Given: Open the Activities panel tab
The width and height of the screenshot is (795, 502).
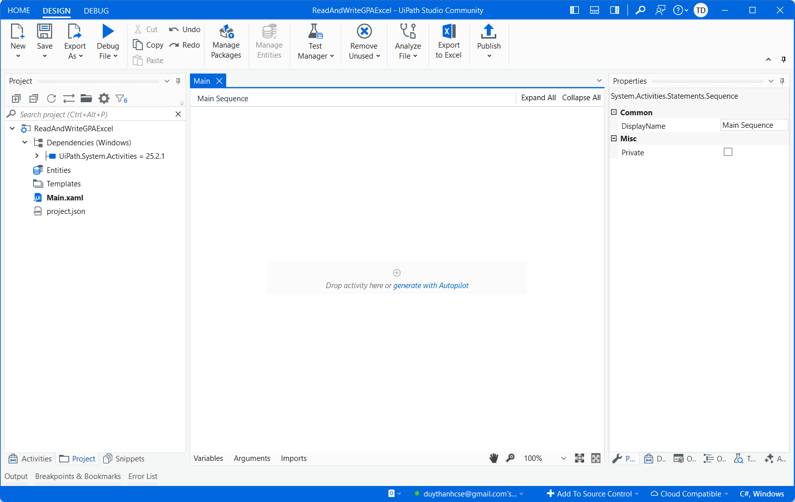Looking at the screenshot, I should click(30, 459).
